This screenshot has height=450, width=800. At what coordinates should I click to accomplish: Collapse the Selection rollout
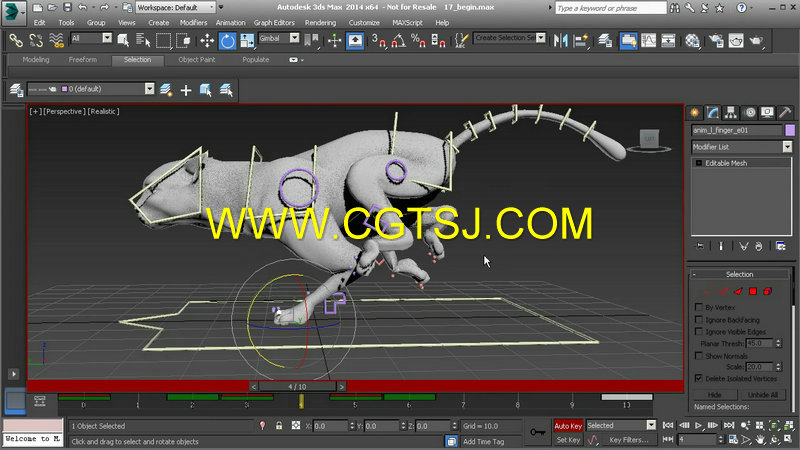click(740, 274)
